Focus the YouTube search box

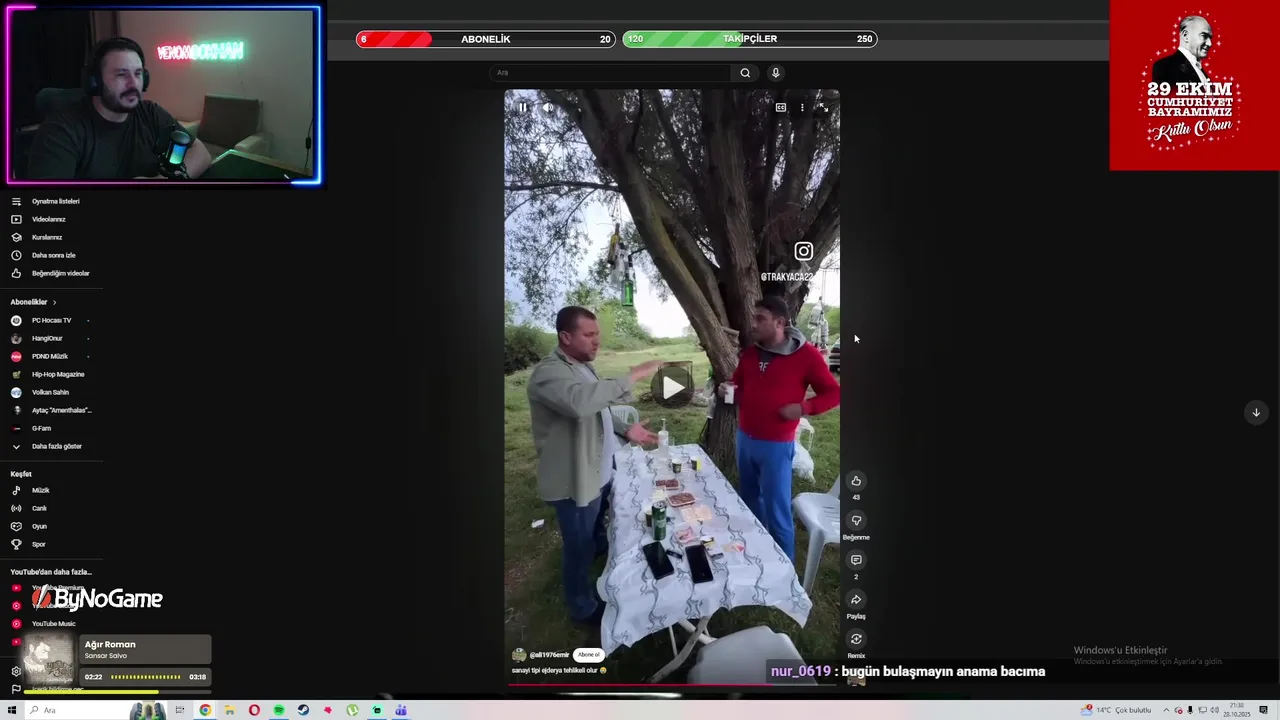[x=611, y=73]
